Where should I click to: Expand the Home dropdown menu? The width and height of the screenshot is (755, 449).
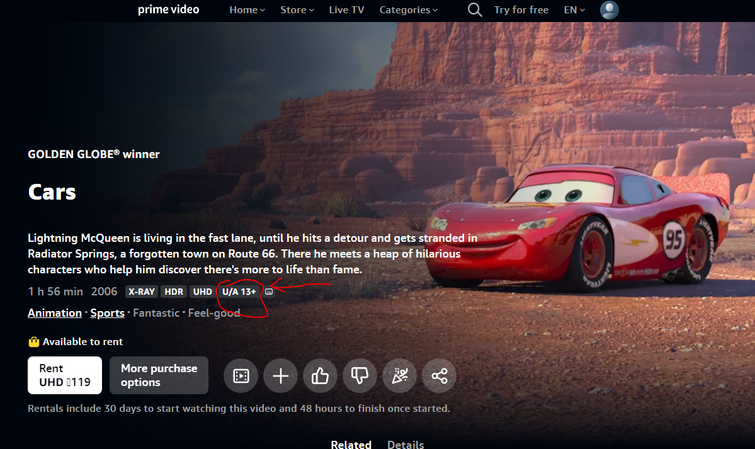pos(247,10)
